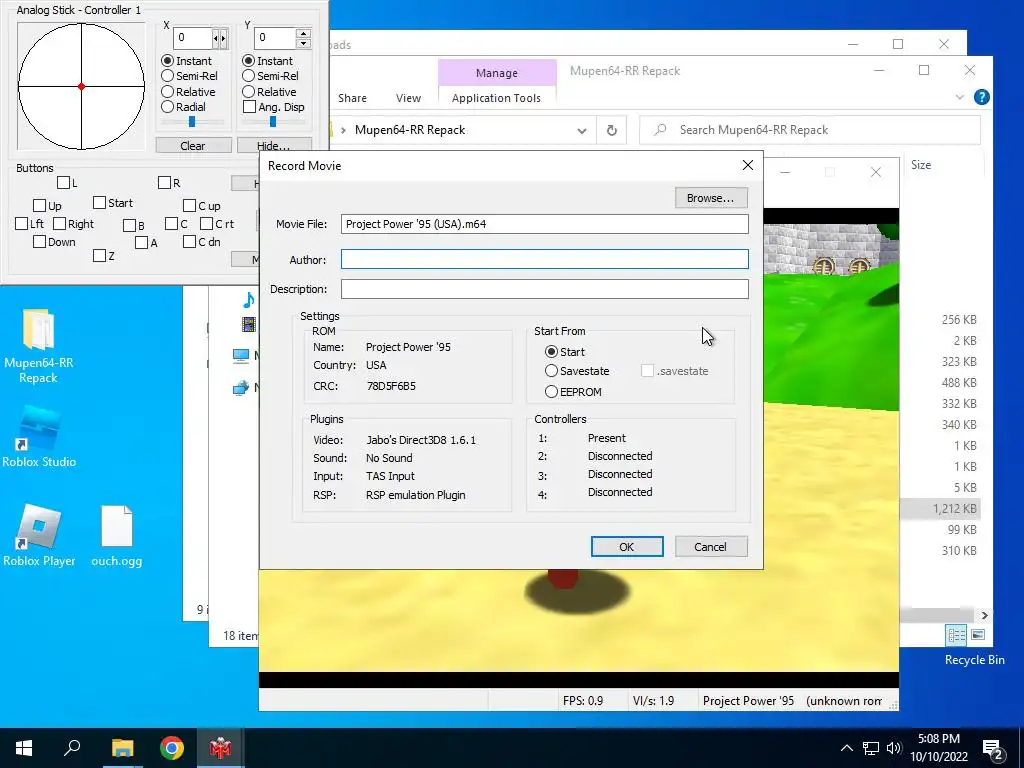Screen dimensions: 1024x768
Task: Check the Z button checkbox
Action: pyautogui.click(x=99, y=256)
